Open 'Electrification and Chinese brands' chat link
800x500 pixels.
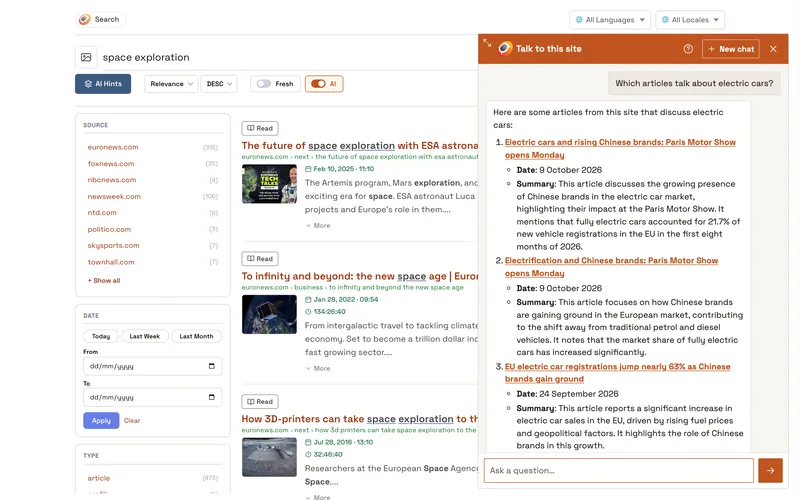(x=611, y=267)
